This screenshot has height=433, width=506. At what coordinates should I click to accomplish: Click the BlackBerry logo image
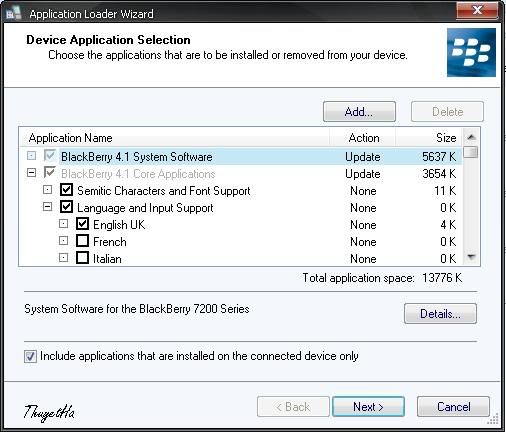pyautogui.click(x=471, y=52)
